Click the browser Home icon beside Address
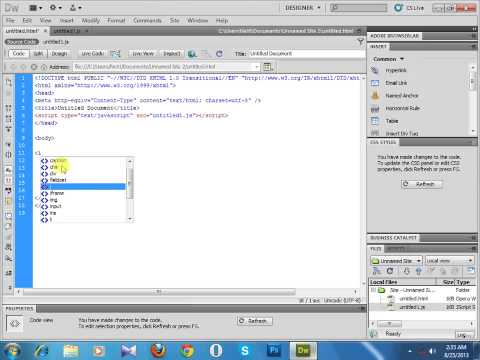 coord(43,67)
